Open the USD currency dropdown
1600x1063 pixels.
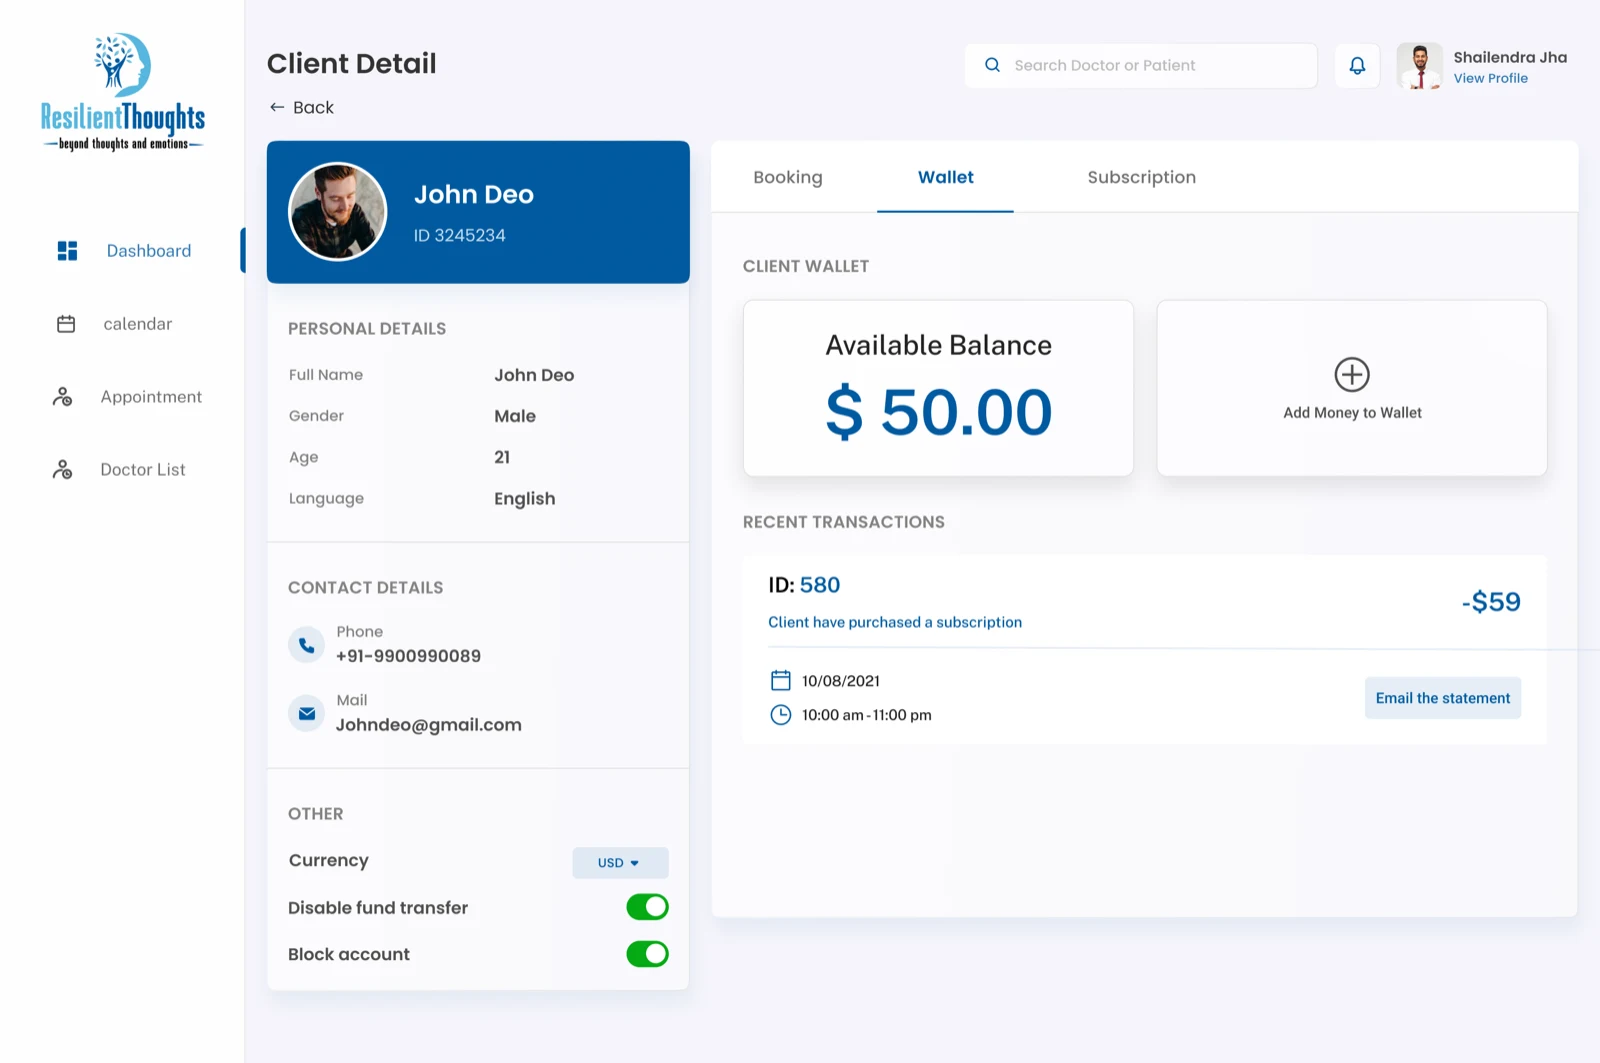[620, 863]
